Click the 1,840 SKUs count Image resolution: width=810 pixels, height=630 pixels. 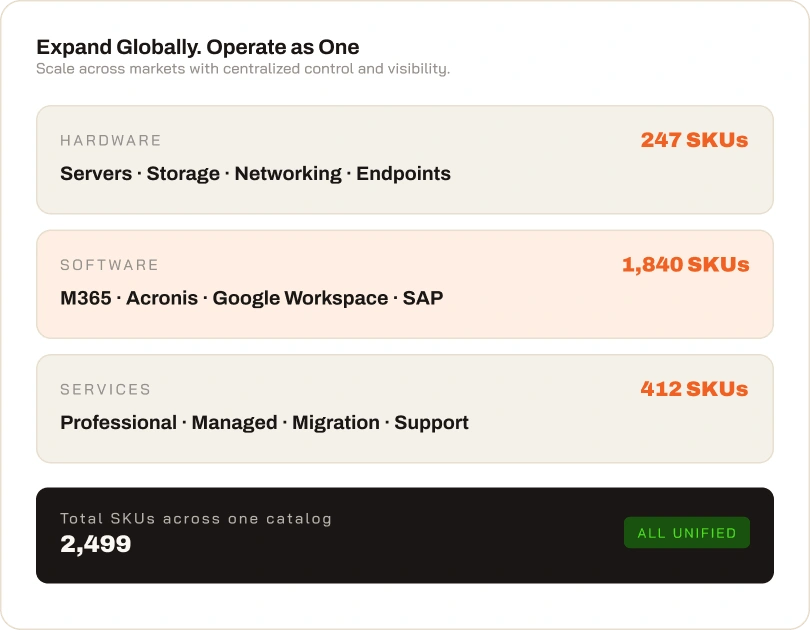[x=686, y=264]
